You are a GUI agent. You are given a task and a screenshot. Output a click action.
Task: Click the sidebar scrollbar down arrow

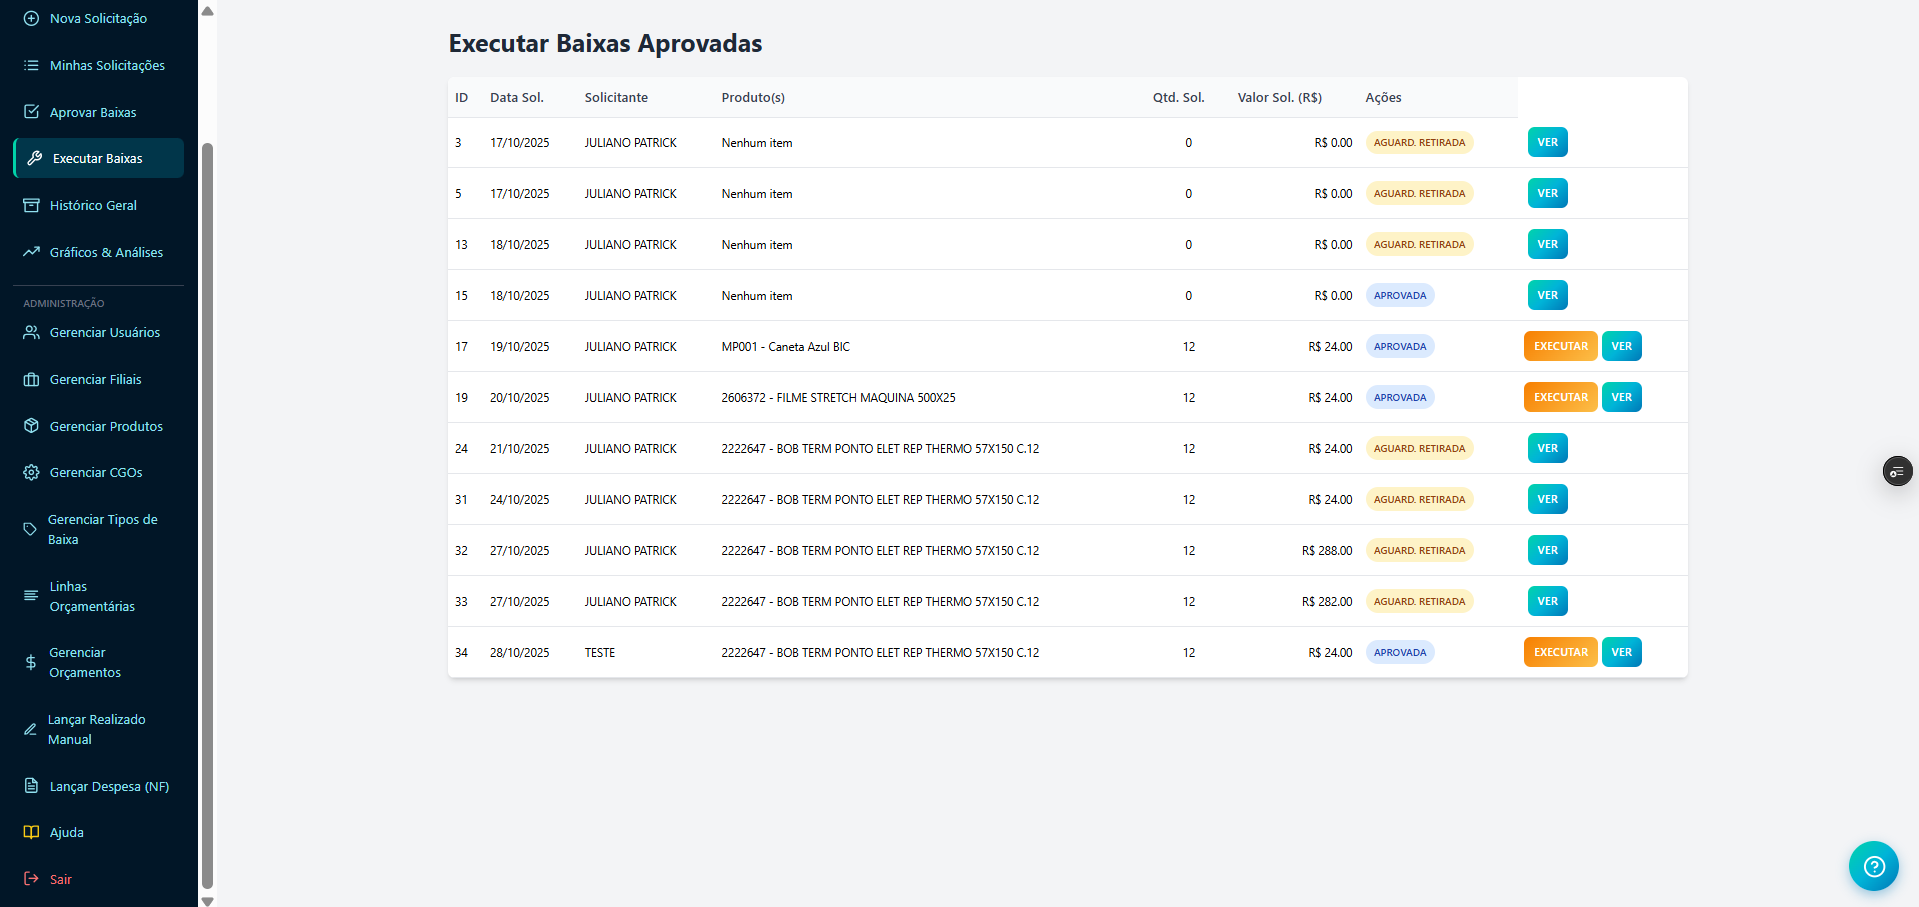click(x=207, y=900)
